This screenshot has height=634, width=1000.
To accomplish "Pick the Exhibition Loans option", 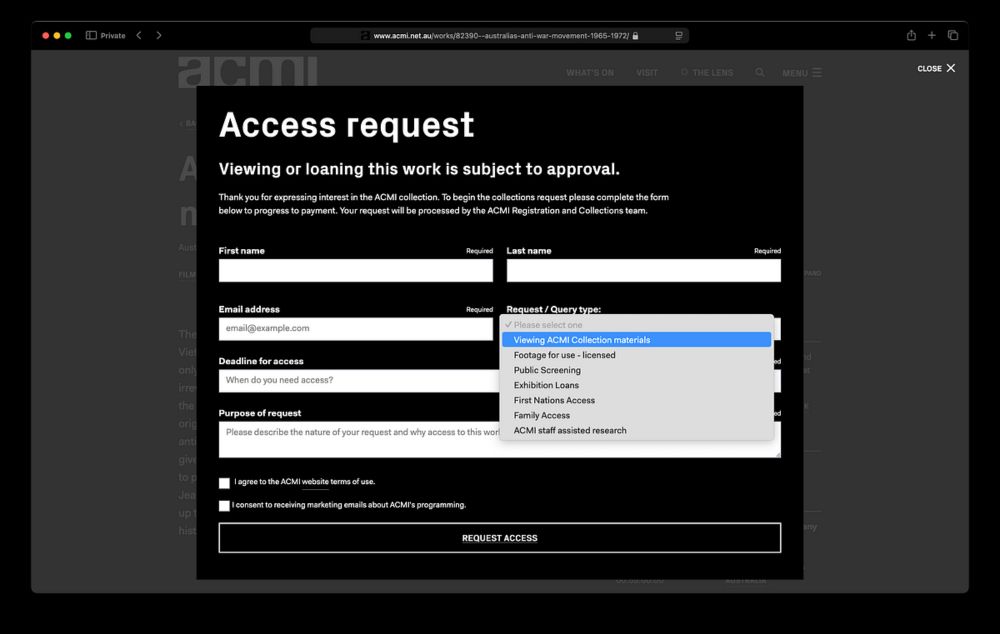I will [x=636, y=385].
